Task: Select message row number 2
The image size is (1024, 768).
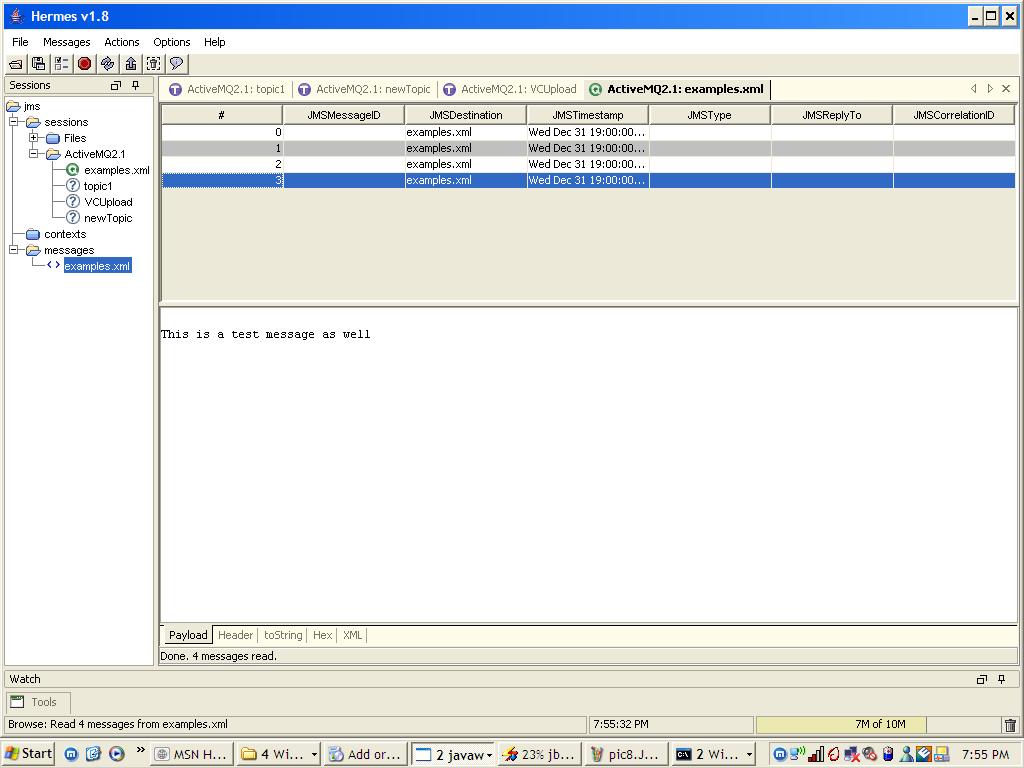Action: click(x=588, y=164)
